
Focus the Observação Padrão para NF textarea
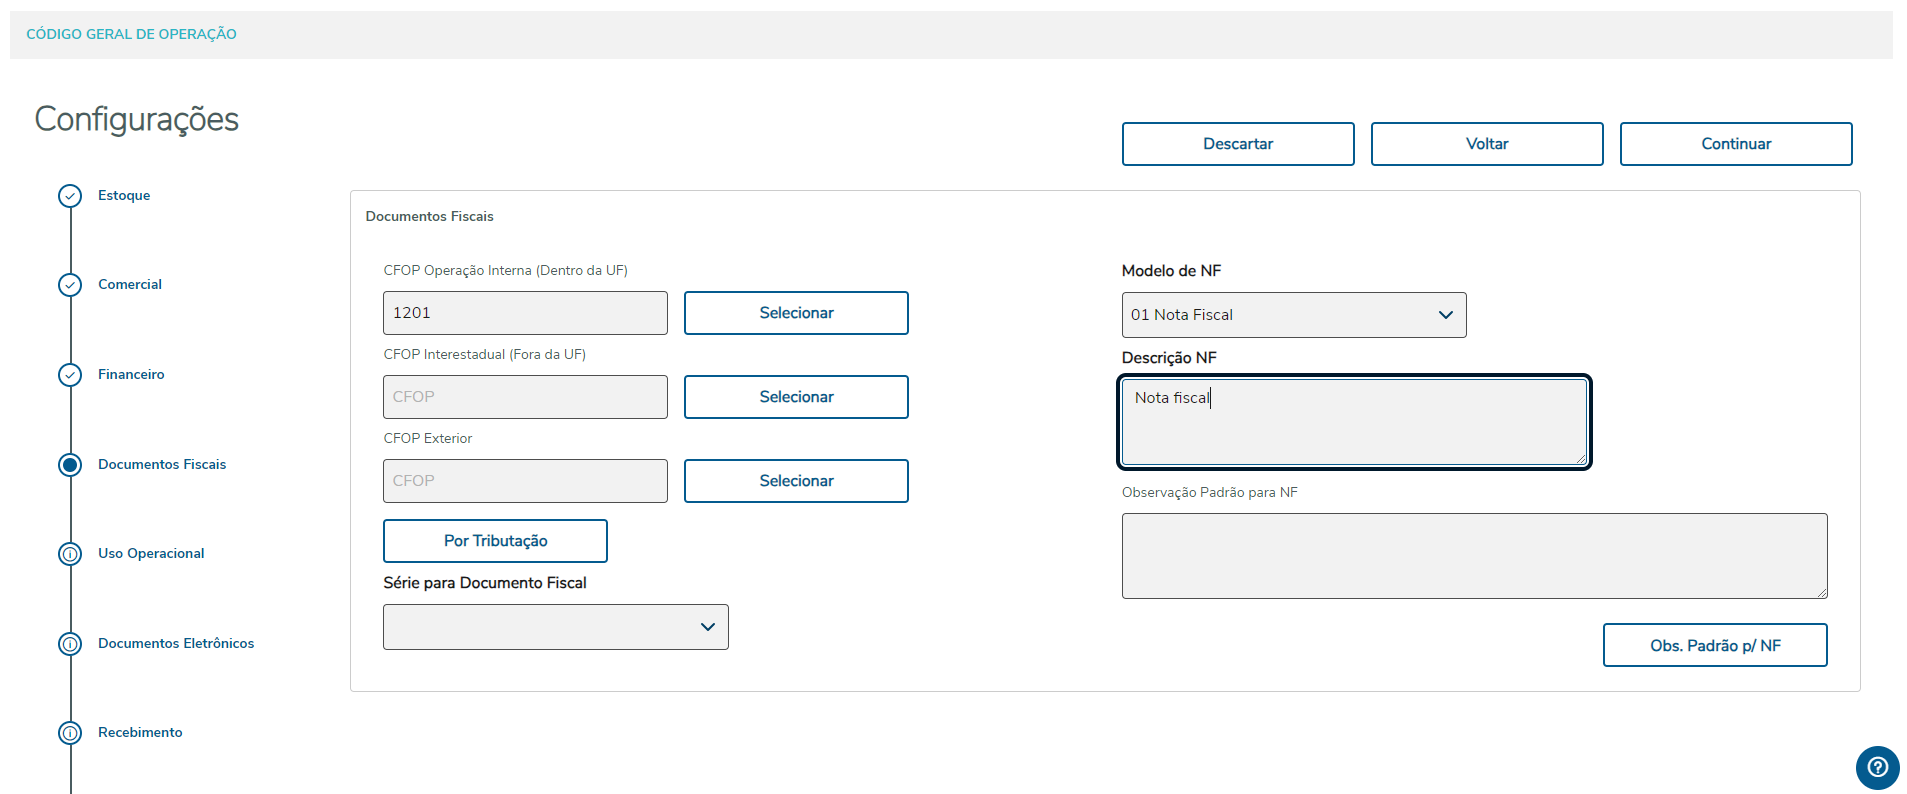pyautogui.click(x=1473, y=556)
